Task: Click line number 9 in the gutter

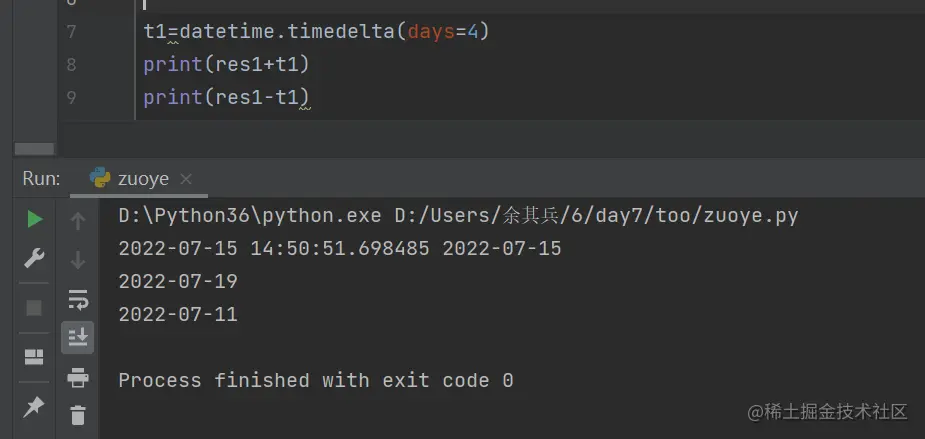Action: click(x=70, y=97)
